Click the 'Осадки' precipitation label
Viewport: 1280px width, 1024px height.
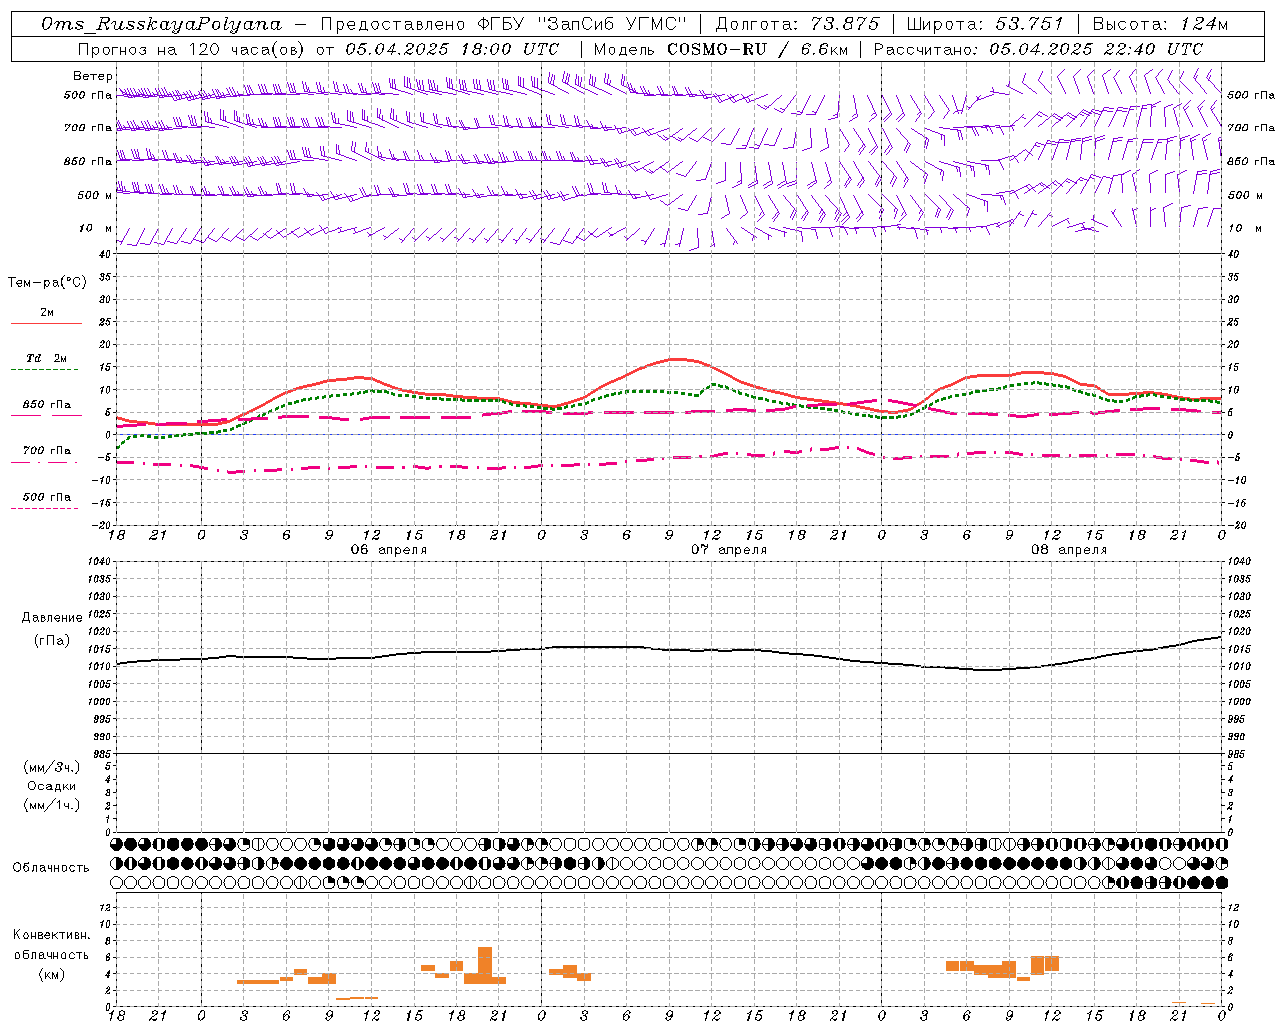pyautogui.click(x=52, y=786)
